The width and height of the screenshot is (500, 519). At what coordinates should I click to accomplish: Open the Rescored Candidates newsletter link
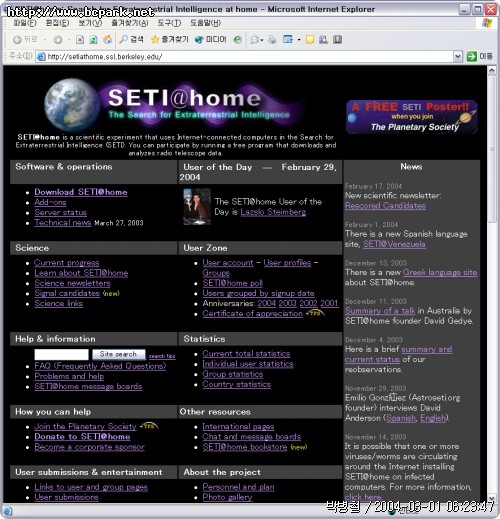coord(385,206)
